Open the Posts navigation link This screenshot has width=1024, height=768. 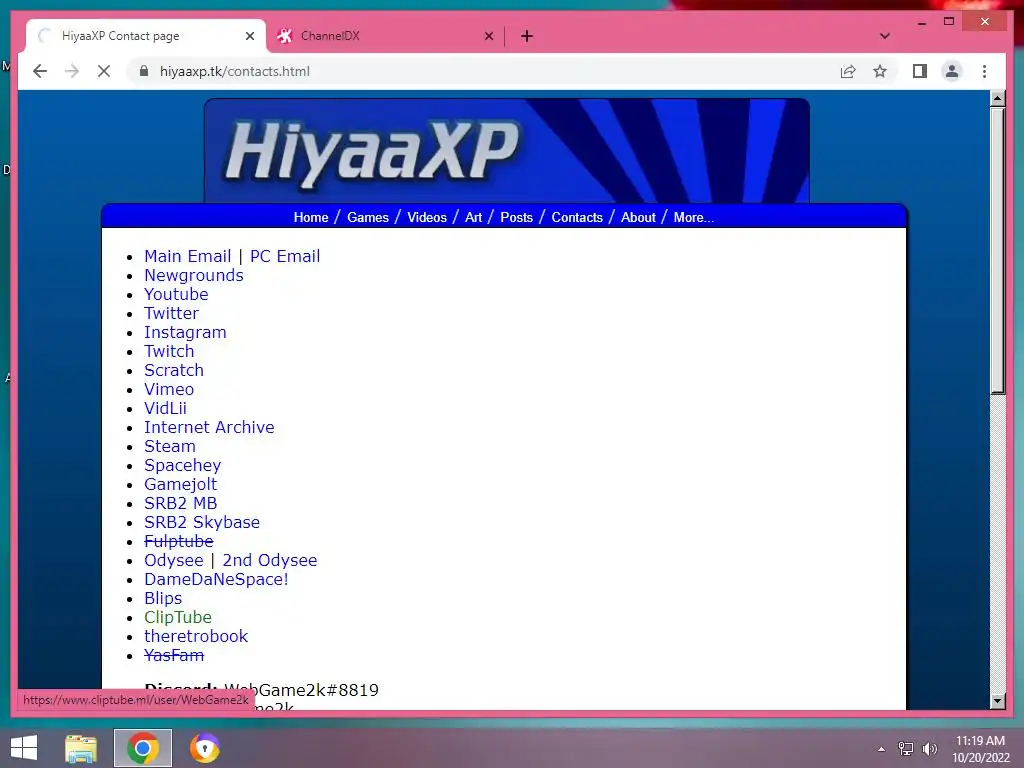coord(517,217)
